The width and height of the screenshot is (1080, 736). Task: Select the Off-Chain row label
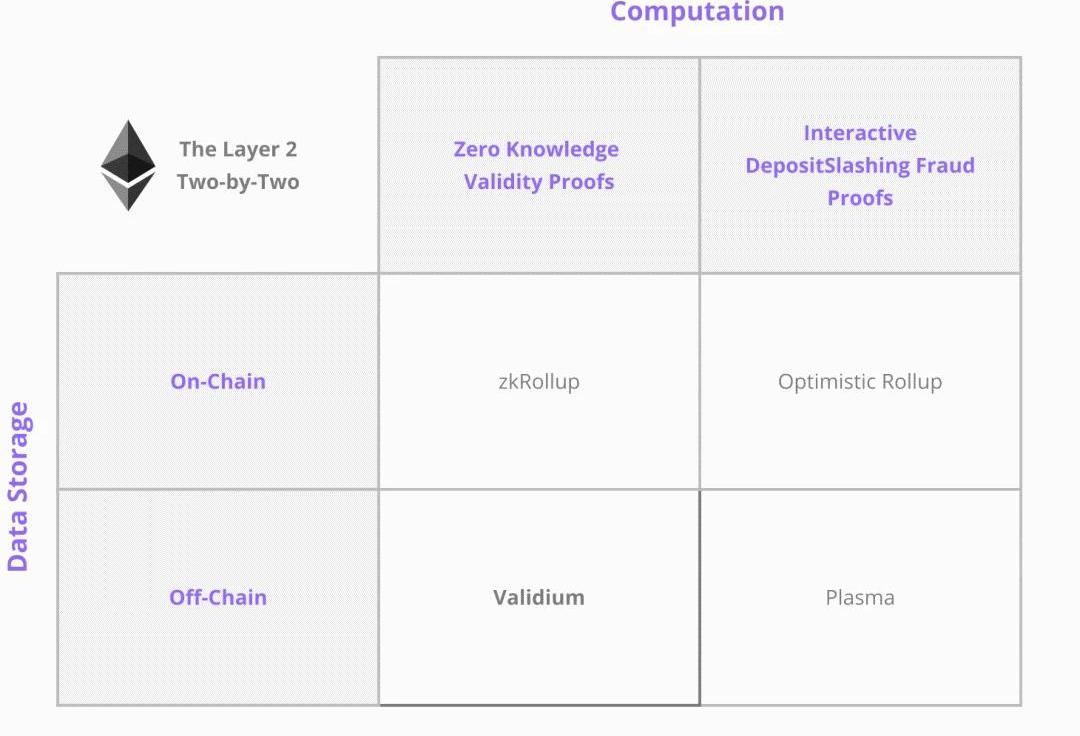pos(218,597)
